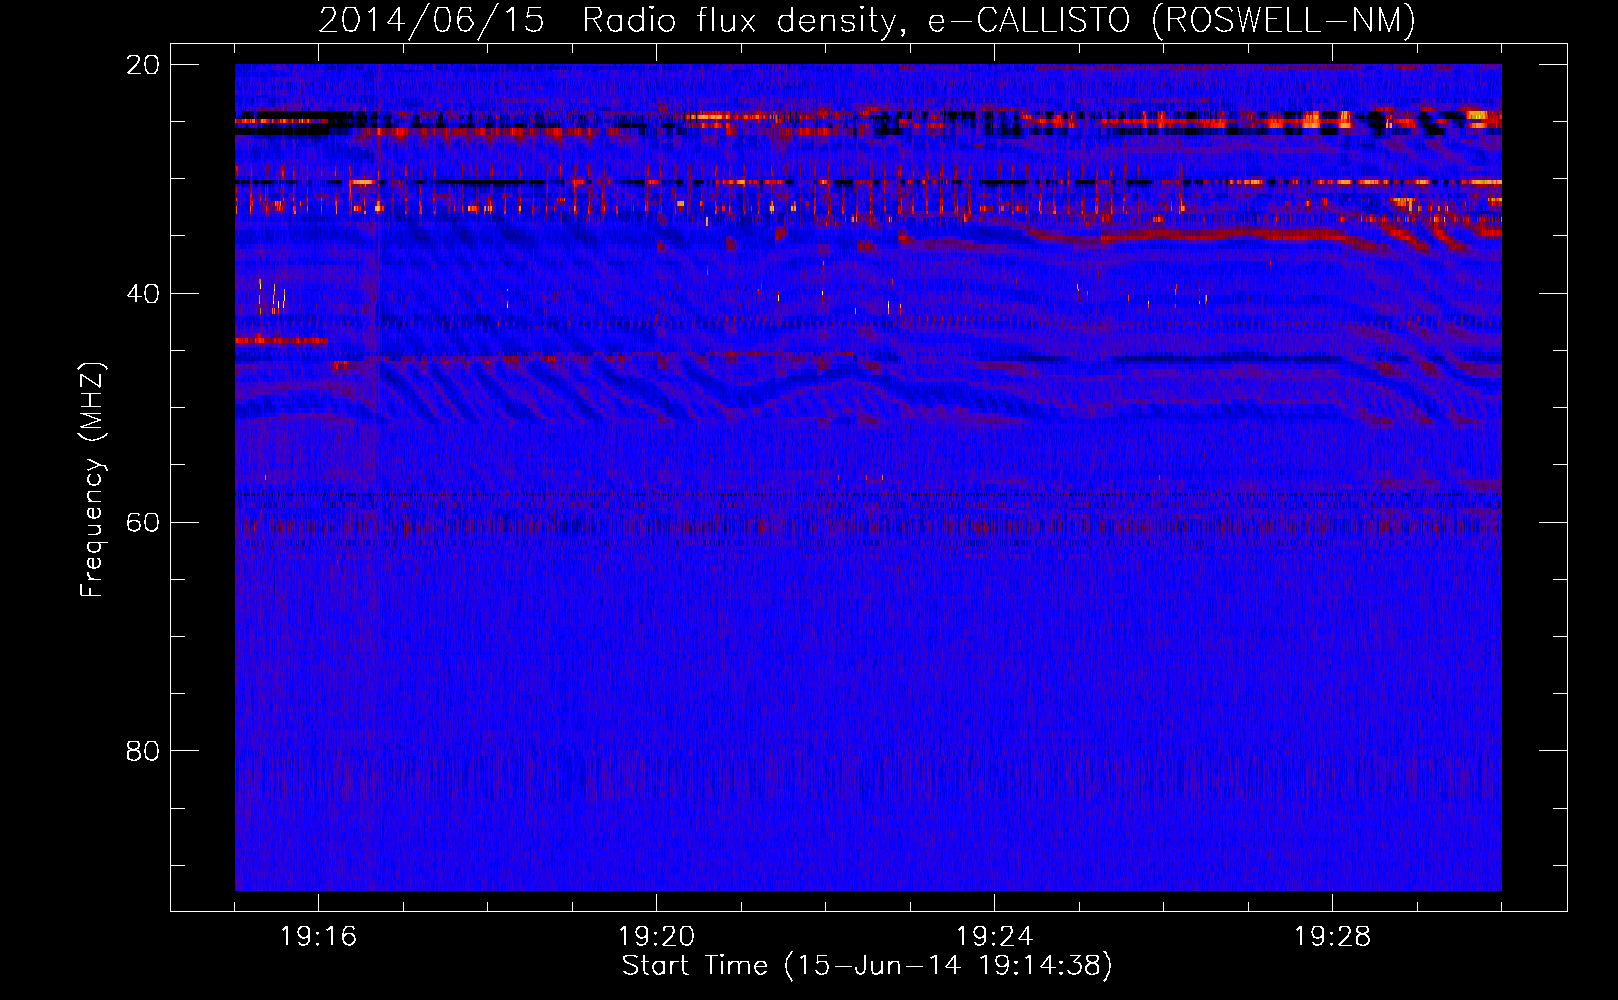Image resolution: width=1618 pixels, height=1000 pixels.
Task: Click the 'Start Time (15-Jun-14 19:14:38)' axis label
Action: point(867,966)
